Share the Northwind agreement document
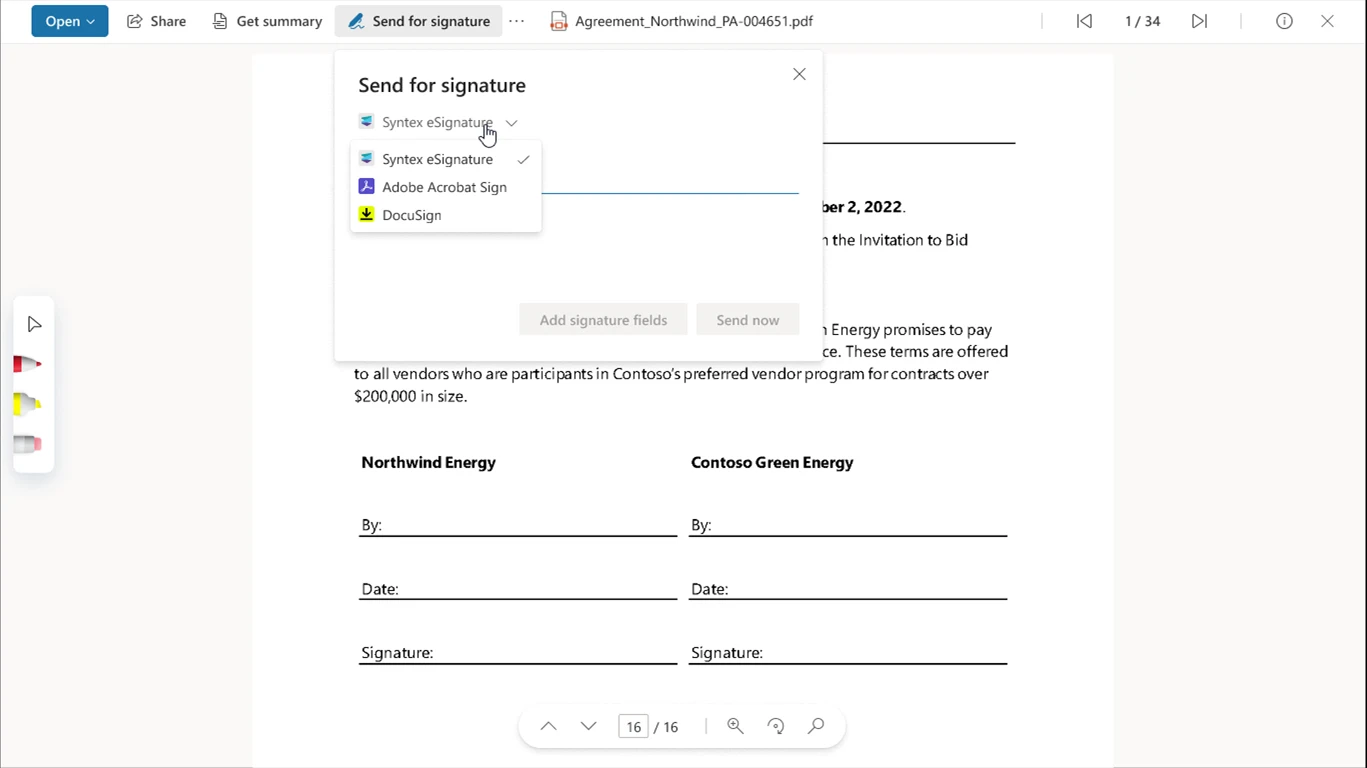Screen dimensions: 1367x768 156,20
